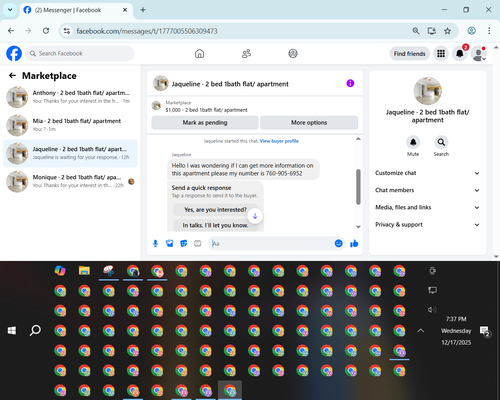Attach a photo with the image icon
The width and height of the screenshot is (500, 400).
(x=170, y=244)
